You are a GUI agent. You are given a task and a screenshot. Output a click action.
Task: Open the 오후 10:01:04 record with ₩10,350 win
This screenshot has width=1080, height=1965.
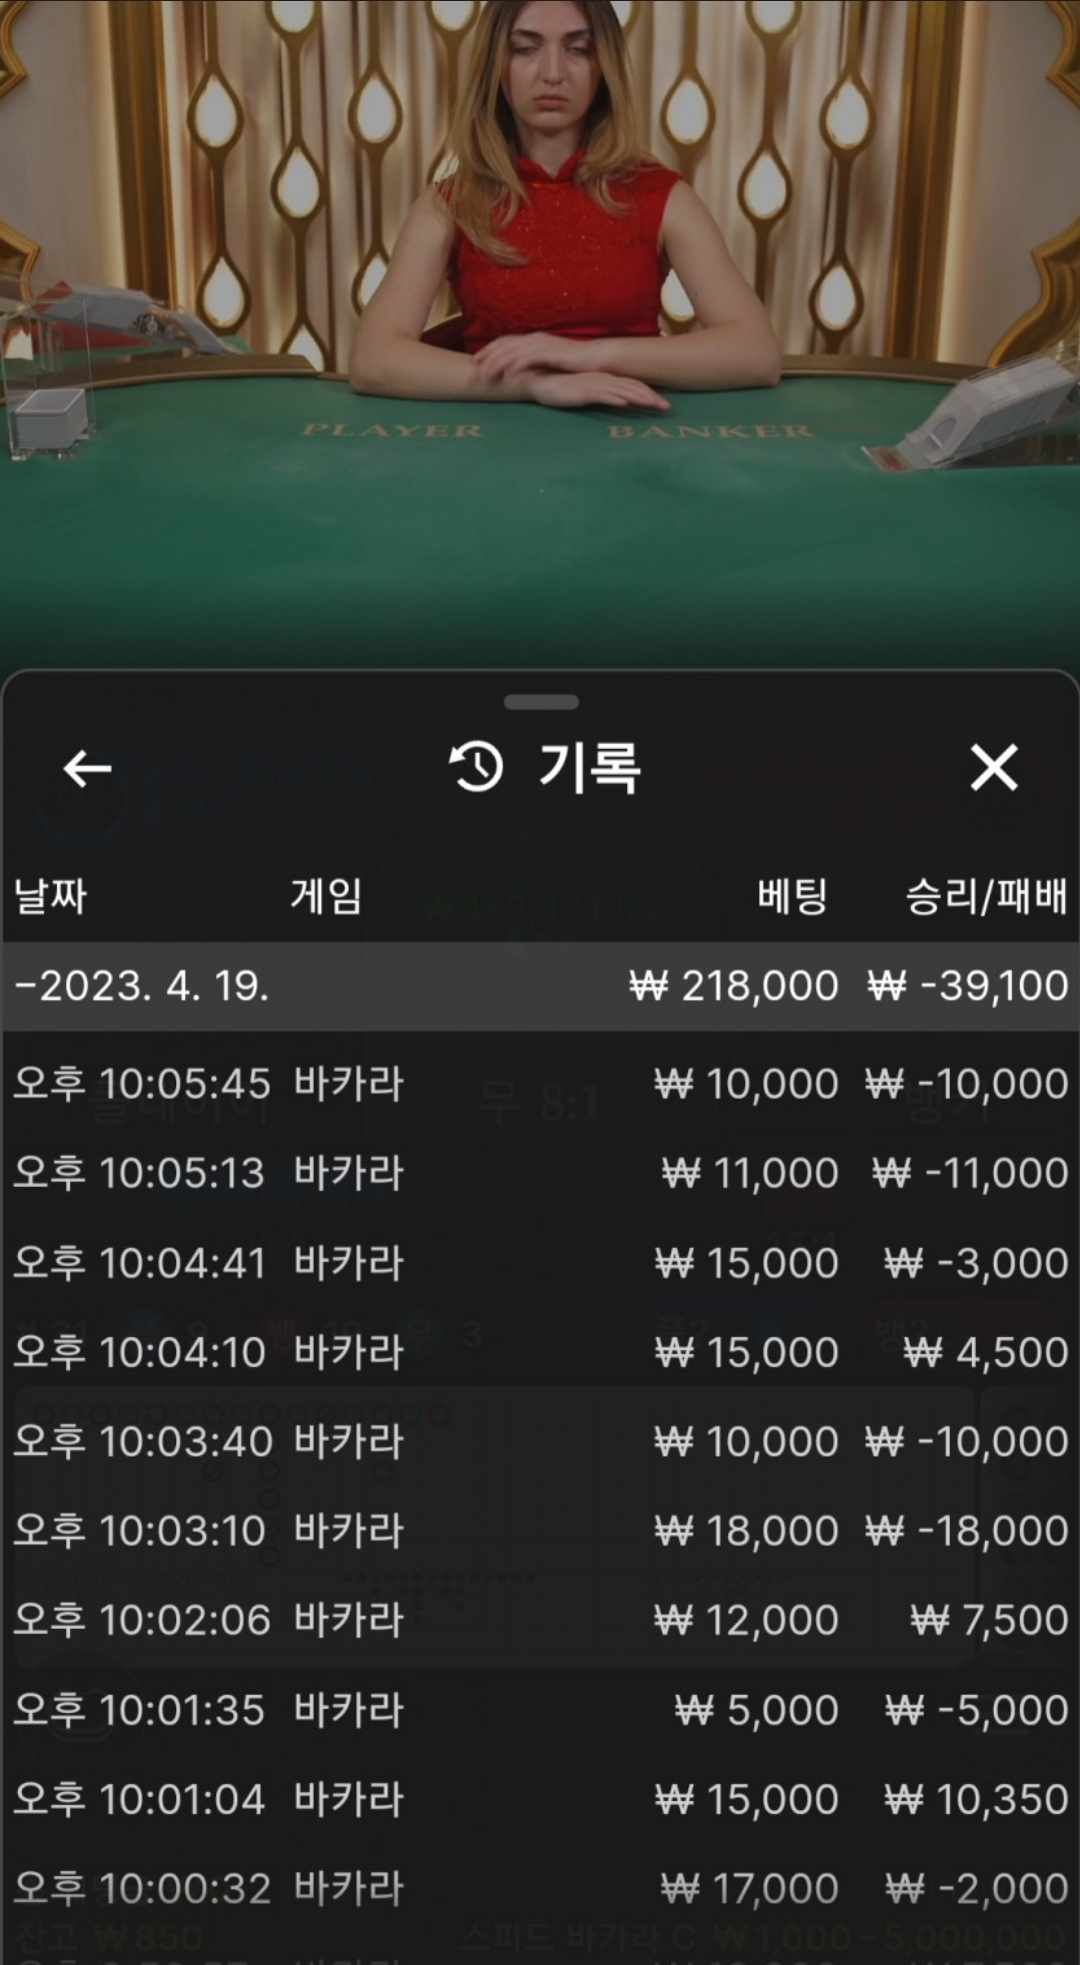[x=540, y=1799]
